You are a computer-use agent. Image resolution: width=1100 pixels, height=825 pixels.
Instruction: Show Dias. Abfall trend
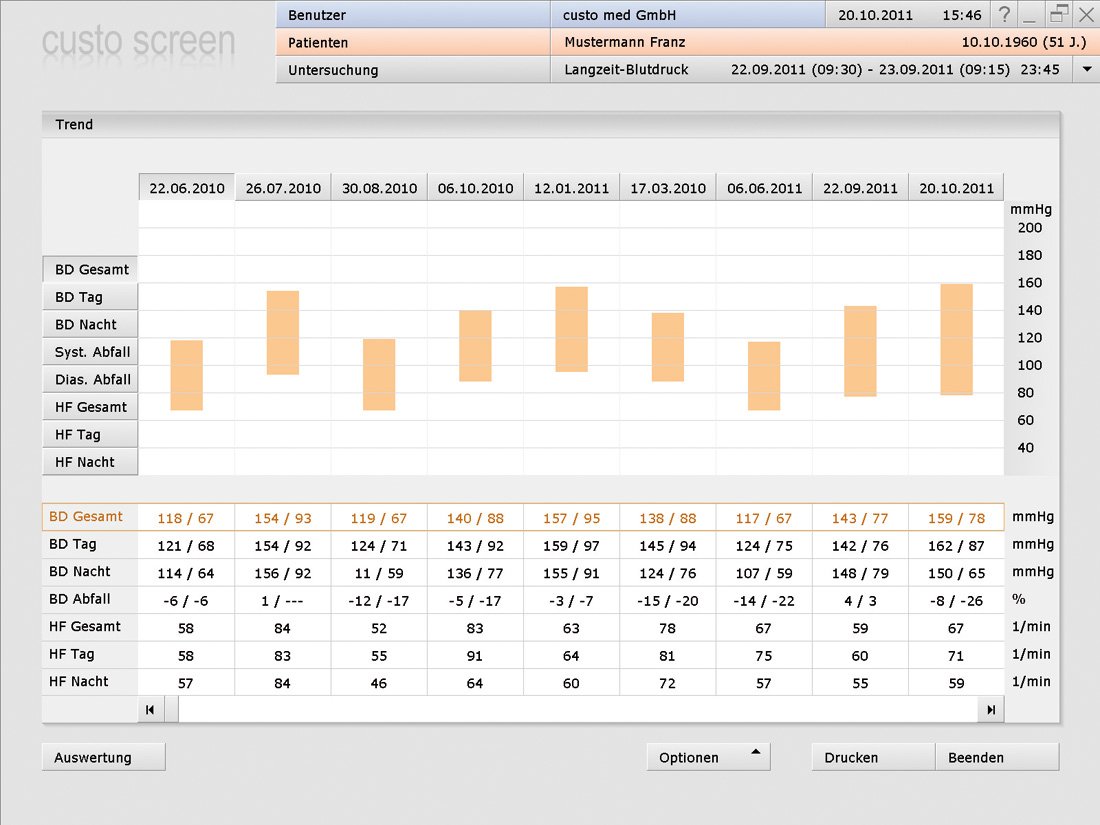click(91, 380)
